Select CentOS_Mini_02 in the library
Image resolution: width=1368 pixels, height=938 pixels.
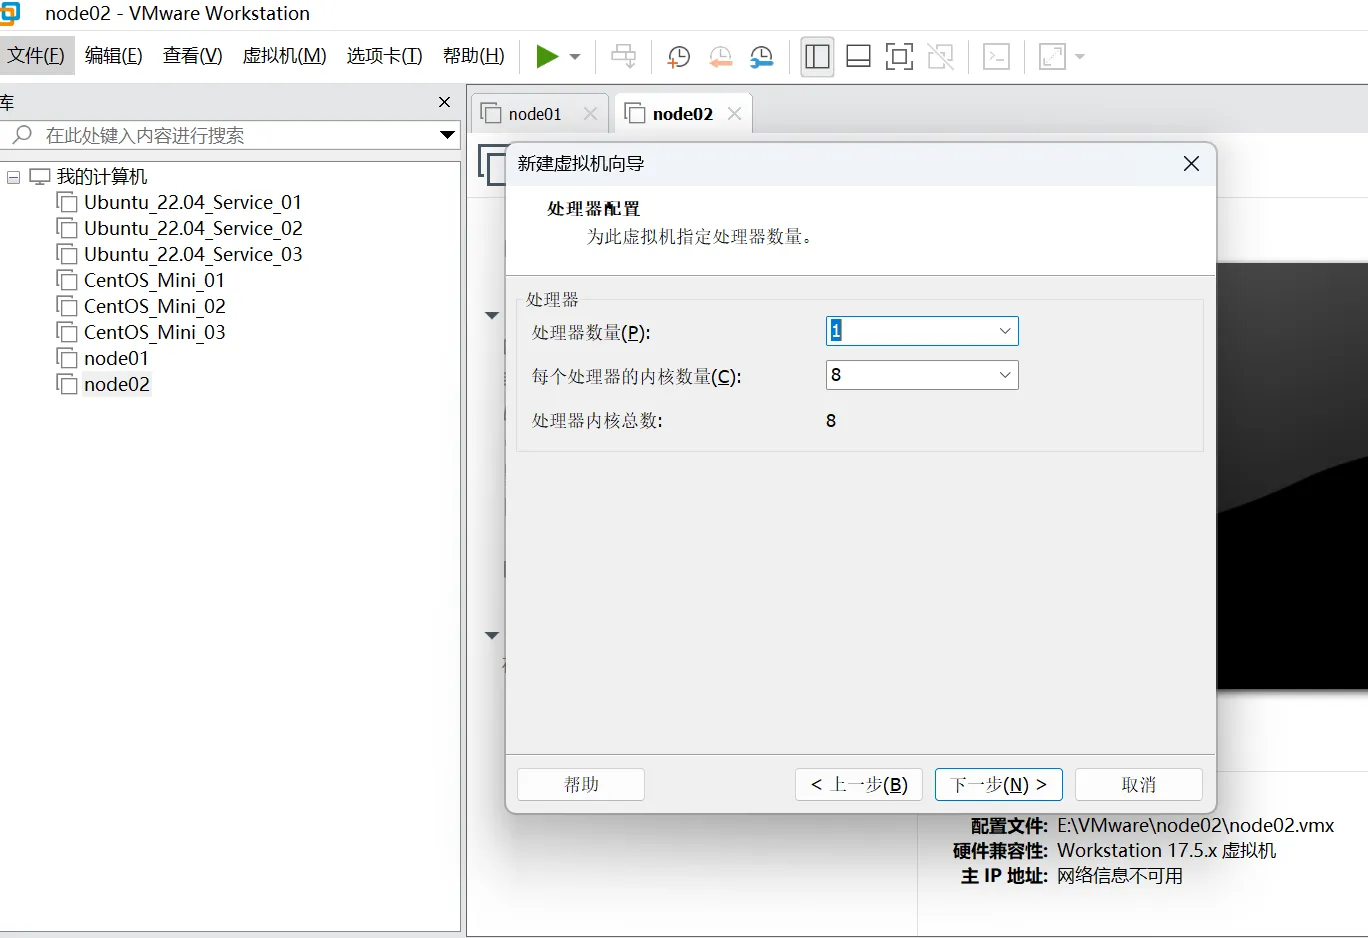(154, 306)
